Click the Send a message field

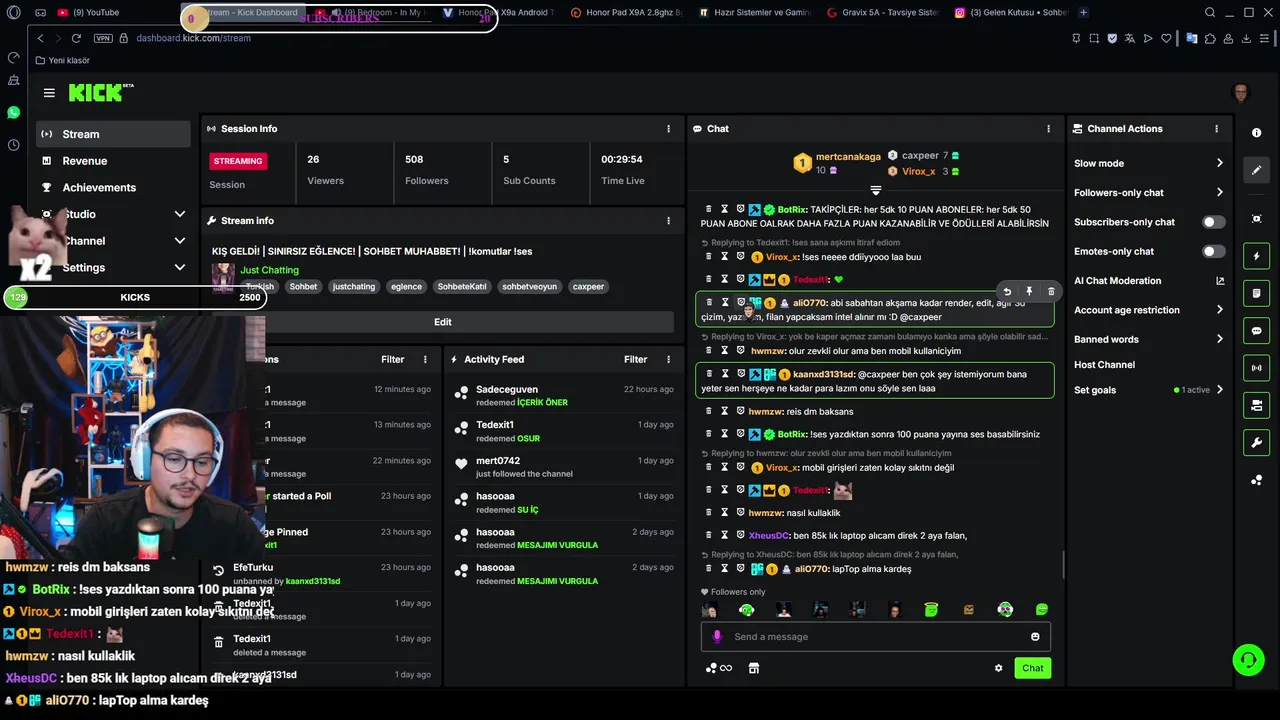coord(875,637)
